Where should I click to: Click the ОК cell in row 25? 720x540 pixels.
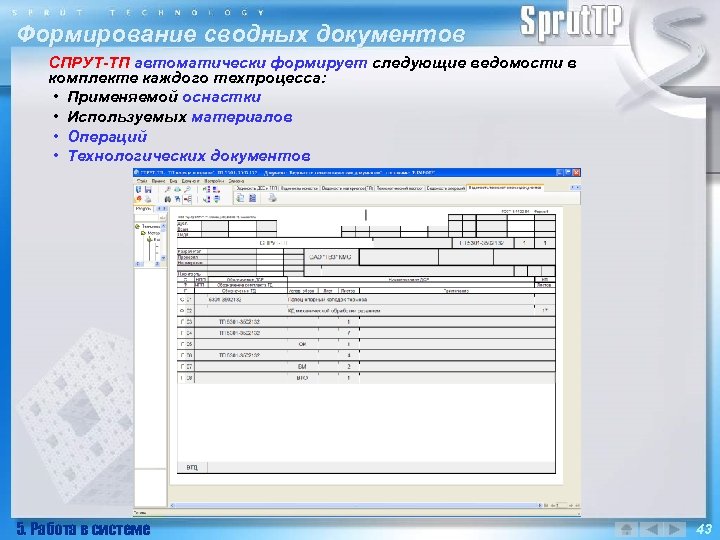click(x=302, y=344)
